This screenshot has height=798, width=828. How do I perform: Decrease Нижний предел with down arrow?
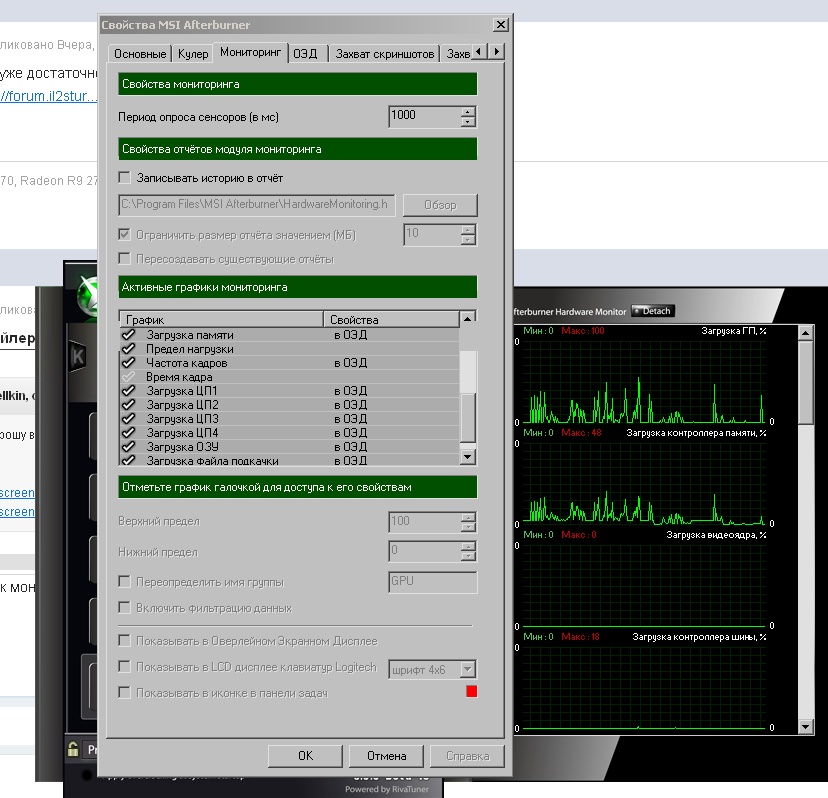pos(468,556)
